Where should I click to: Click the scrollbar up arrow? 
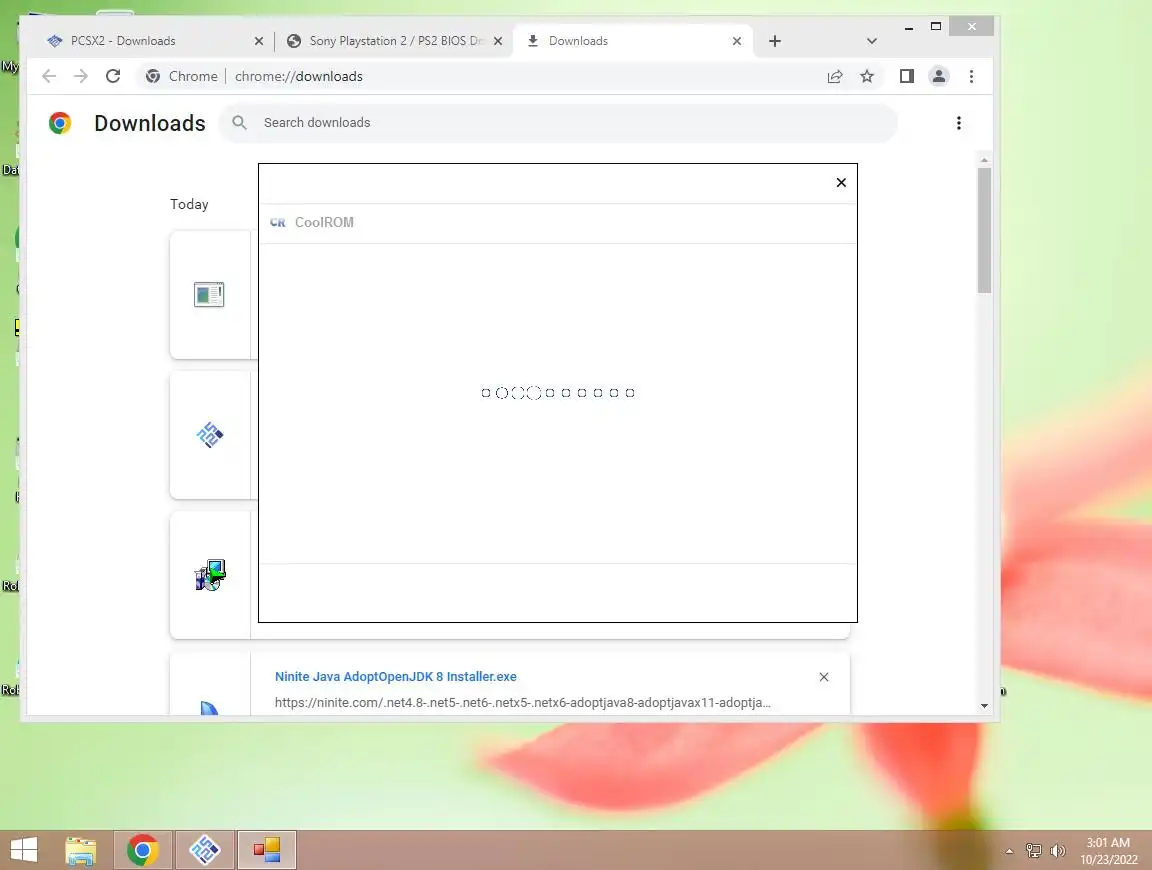(x=984, y=159)
